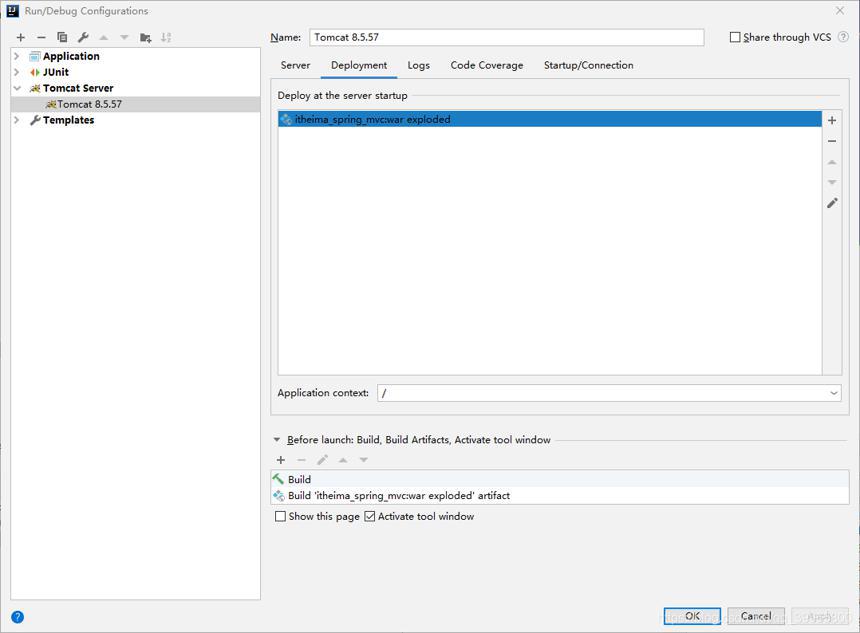Copy configuration using duplicate icon
The height and width of the screenshot is (633, 860).
(x=62, y=37)
